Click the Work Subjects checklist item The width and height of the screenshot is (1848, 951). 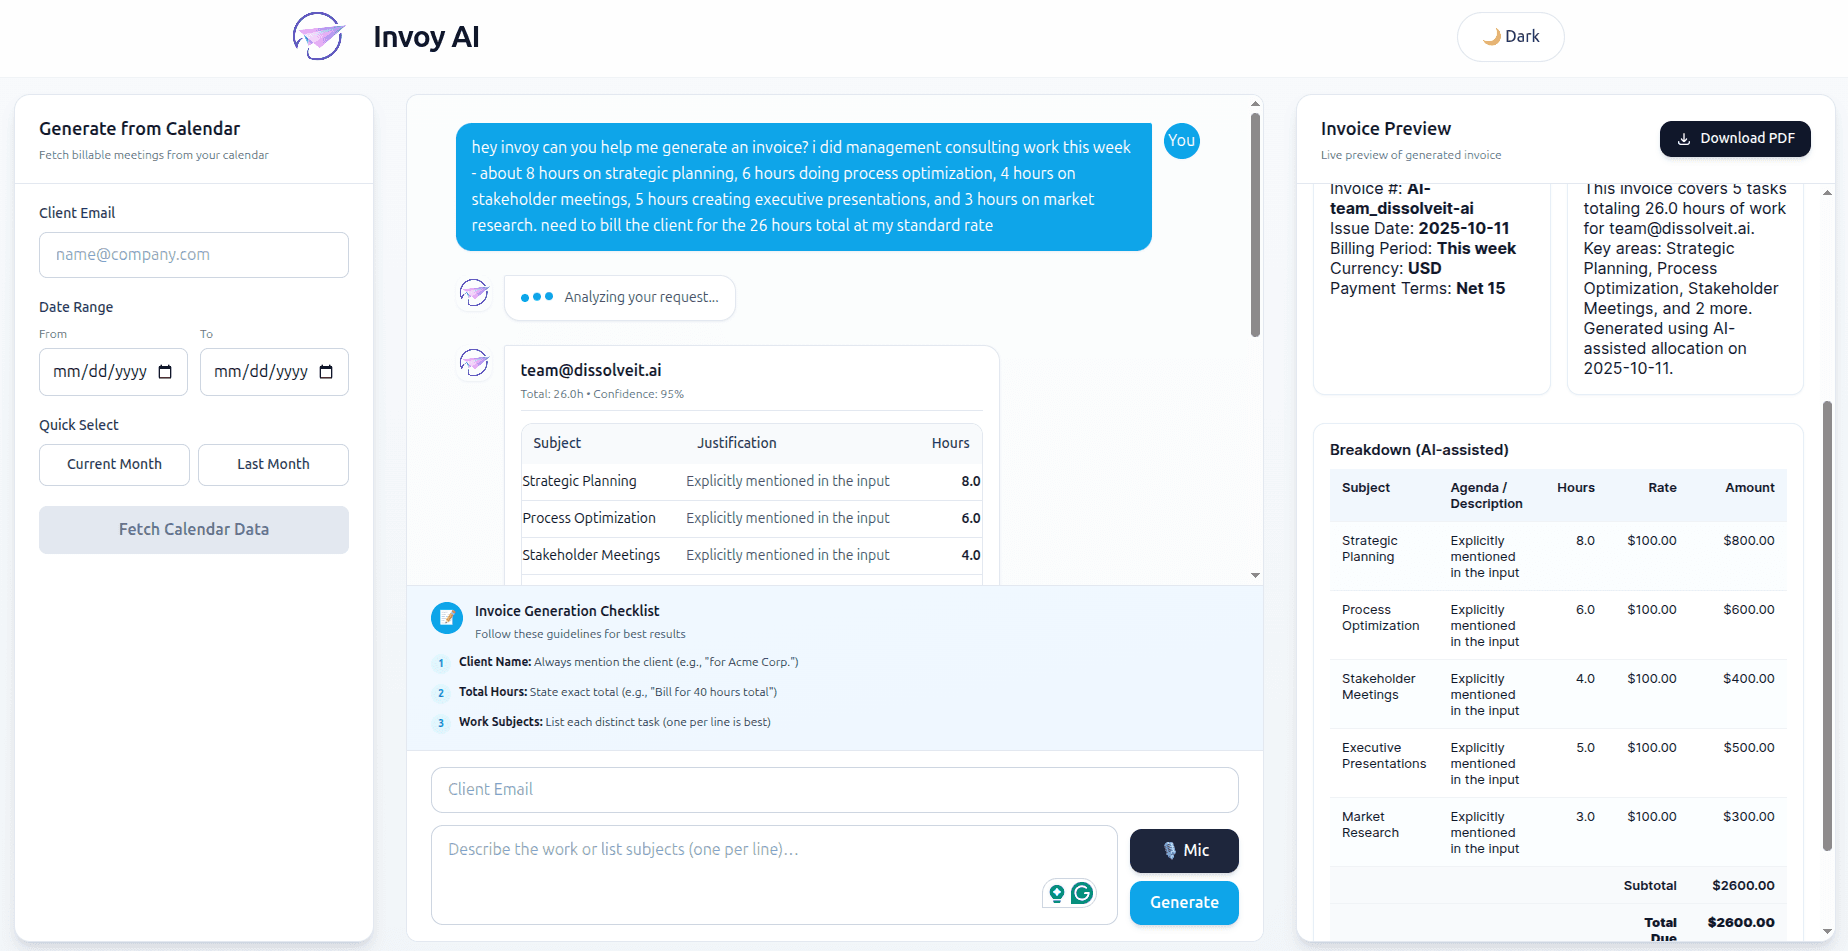pos(614,723)
